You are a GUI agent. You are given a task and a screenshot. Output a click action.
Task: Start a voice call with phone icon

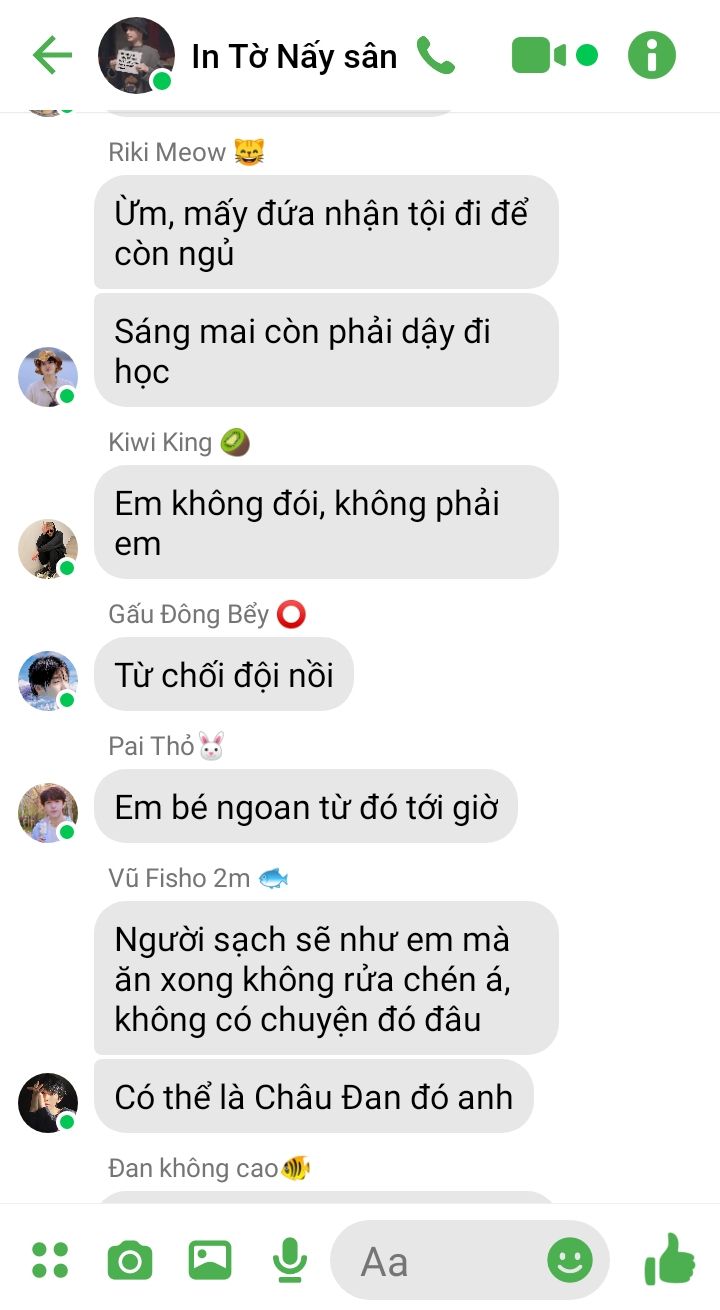click(436, 55)
